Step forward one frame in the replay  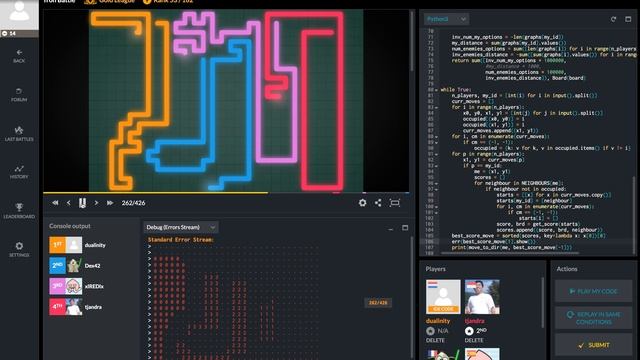point(96,203)
